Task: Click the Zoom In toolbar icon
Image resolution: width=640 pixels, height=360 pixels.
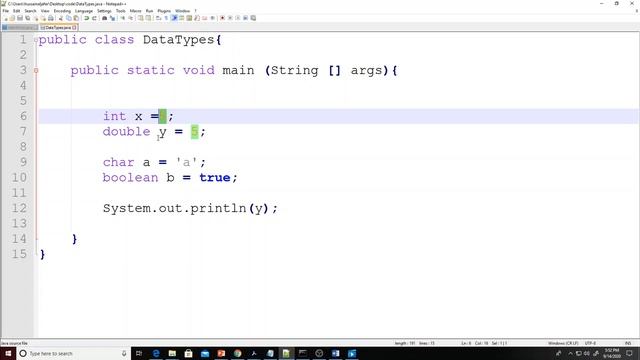Action: click(123, 18)
